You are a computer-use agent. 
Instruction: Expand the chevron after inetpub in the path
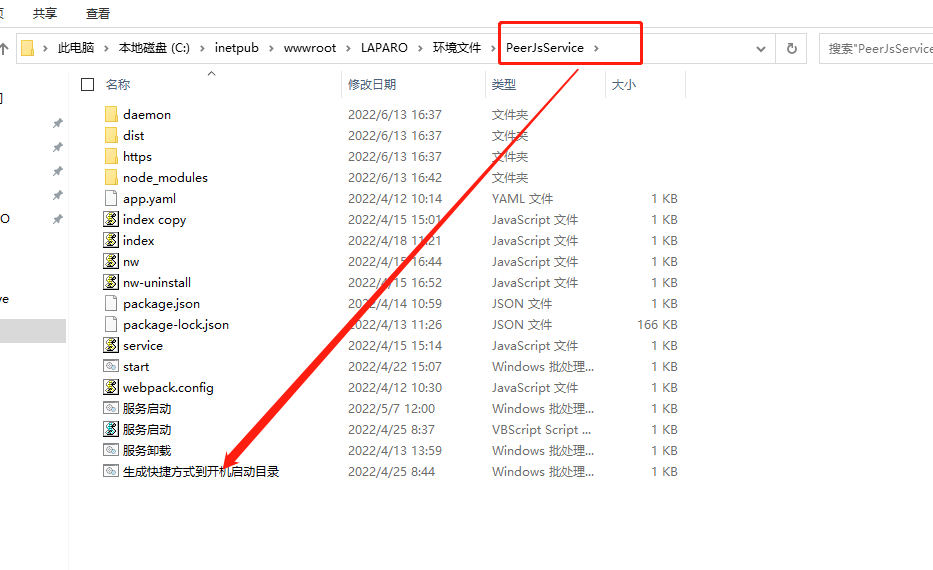pos(271,48)
